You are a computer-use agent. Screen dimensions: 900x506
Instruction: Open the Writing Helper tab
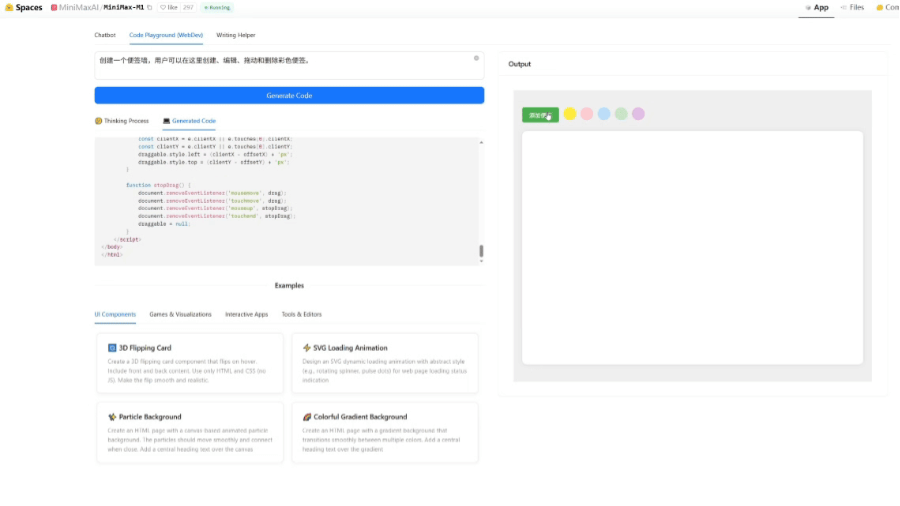(x=236, y=35)
